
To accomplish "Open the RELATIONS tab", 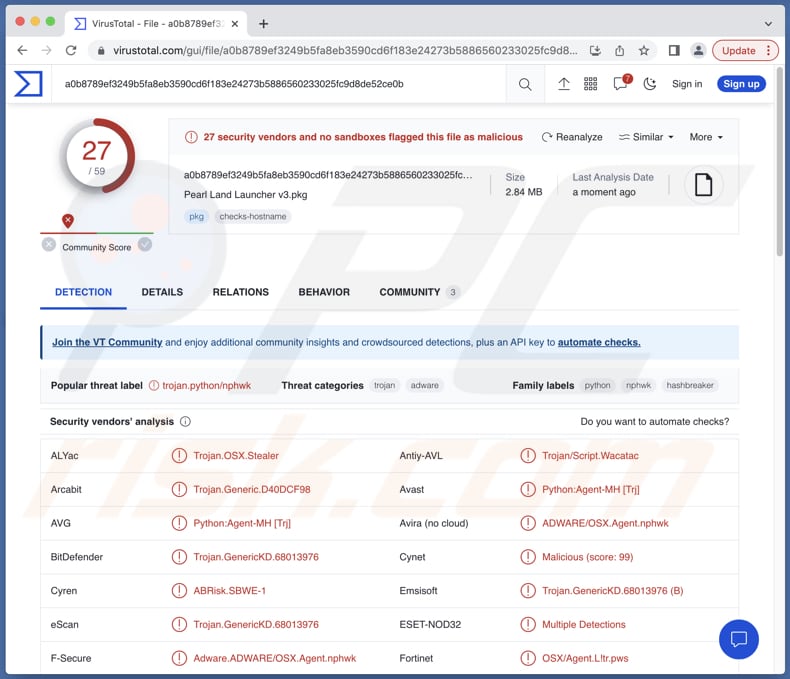I will tap(241, 292).
